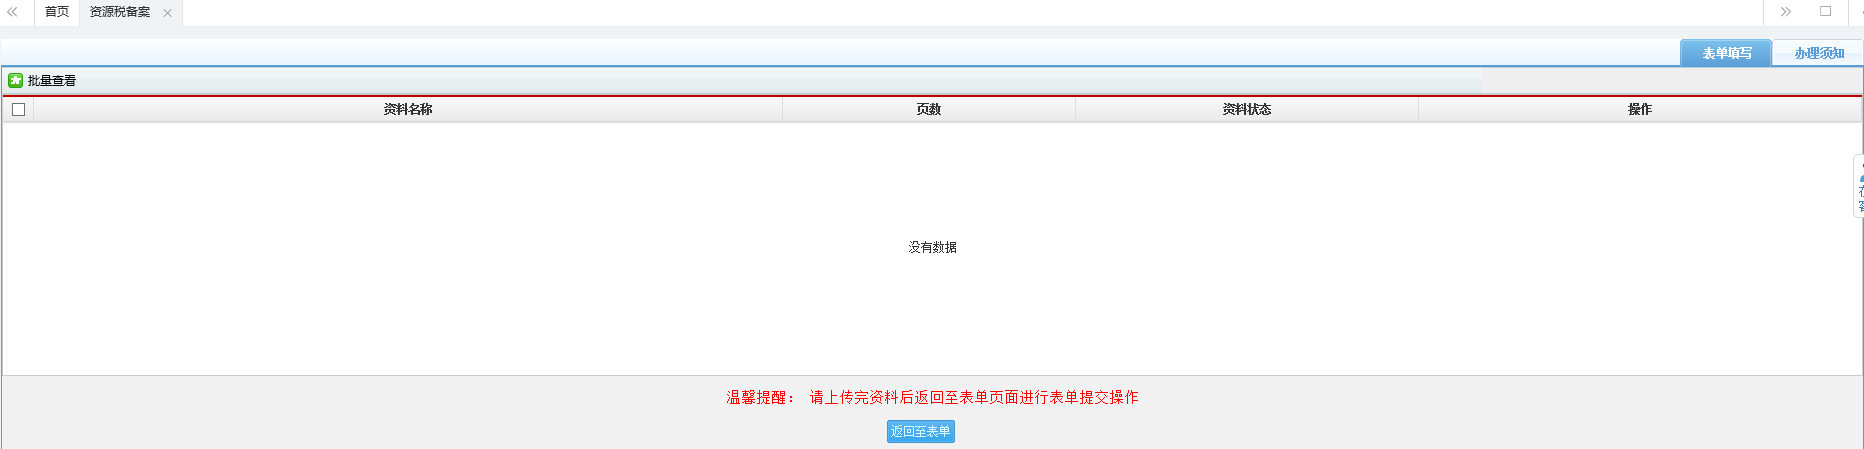Tick the select-all checkbox in table header

click(18, 109)
